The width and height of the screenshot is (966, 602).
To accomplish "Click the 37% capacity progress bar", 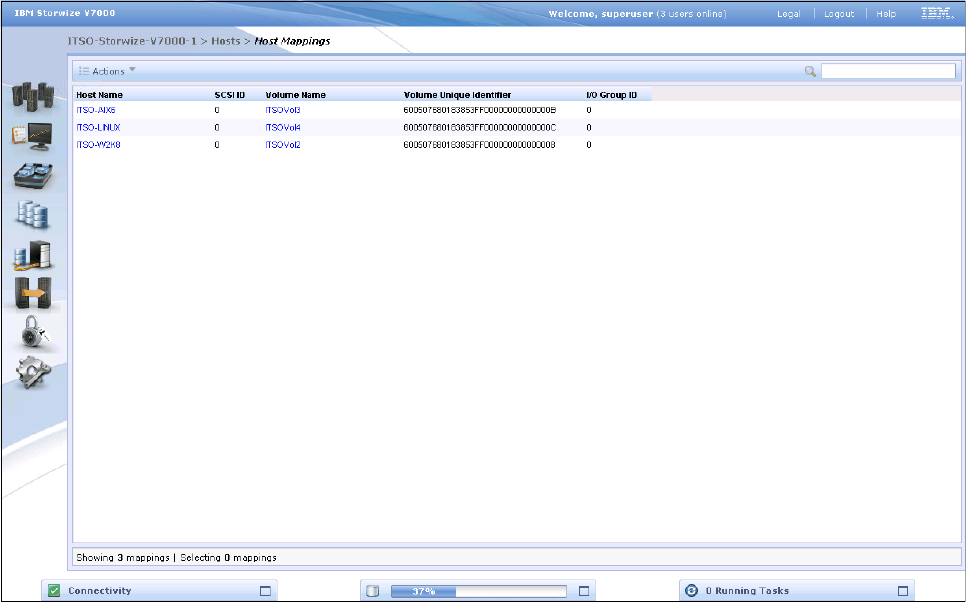I will pyautogui.click(x=478, y=591).
